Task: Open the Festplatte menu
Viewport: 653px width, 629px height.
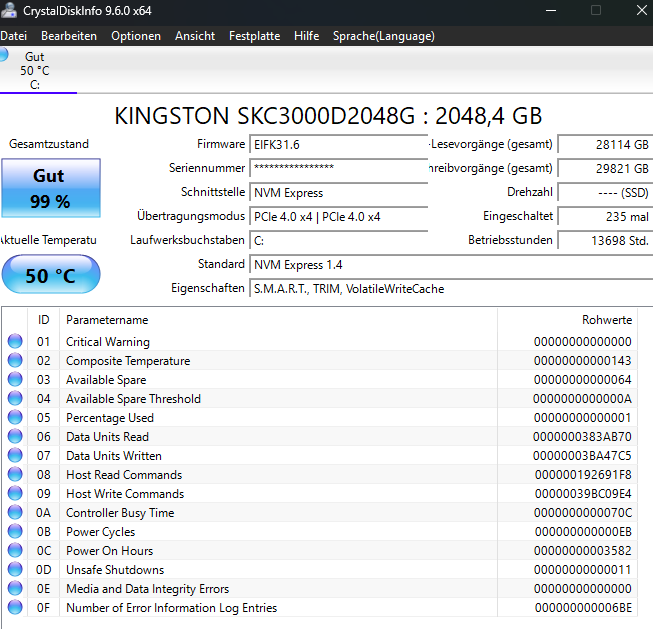Action: coord(254,36)
